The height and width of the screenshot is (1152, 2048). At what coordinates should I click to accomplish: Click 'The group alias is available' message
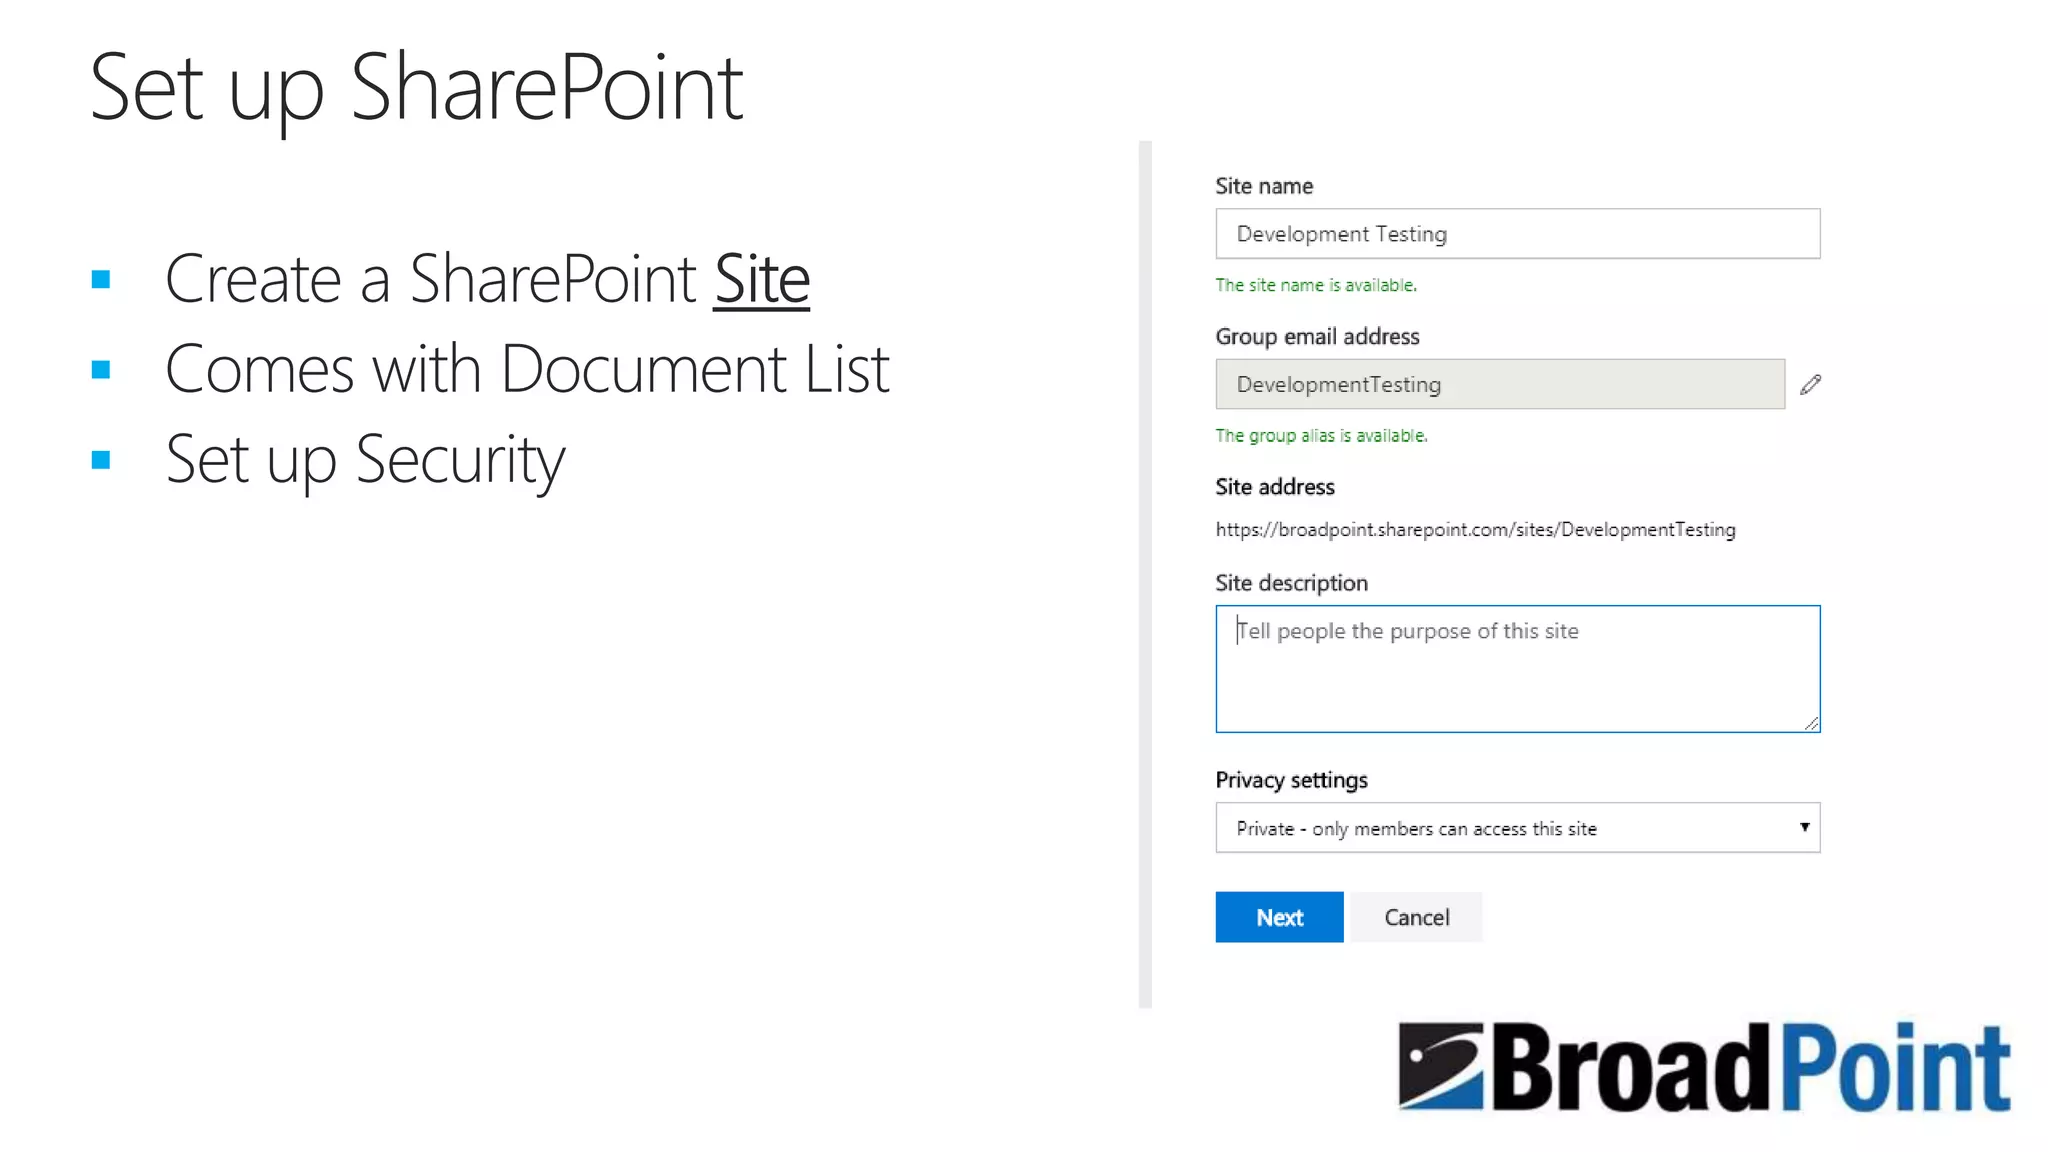click(1321, 436)
